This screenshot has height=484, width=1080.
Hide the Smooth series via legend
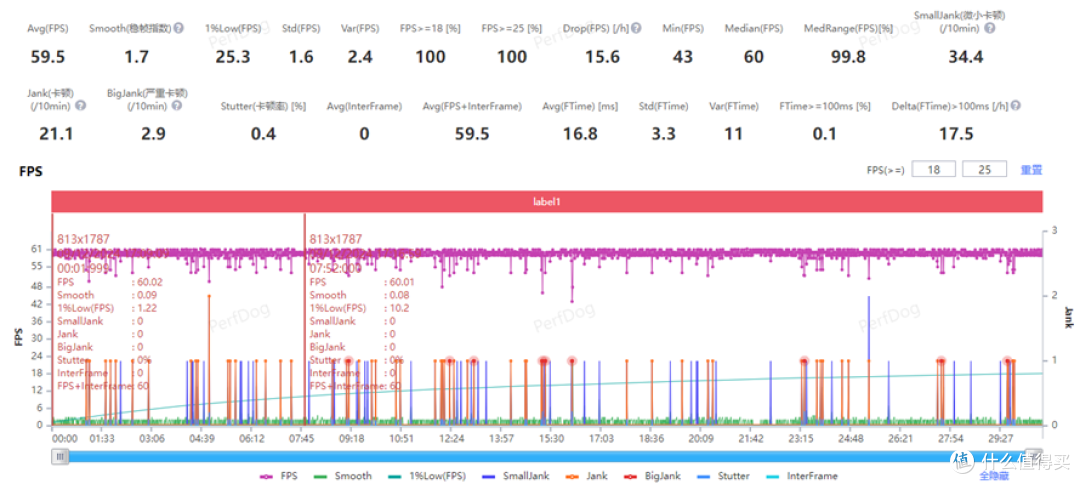coord(345,476)
